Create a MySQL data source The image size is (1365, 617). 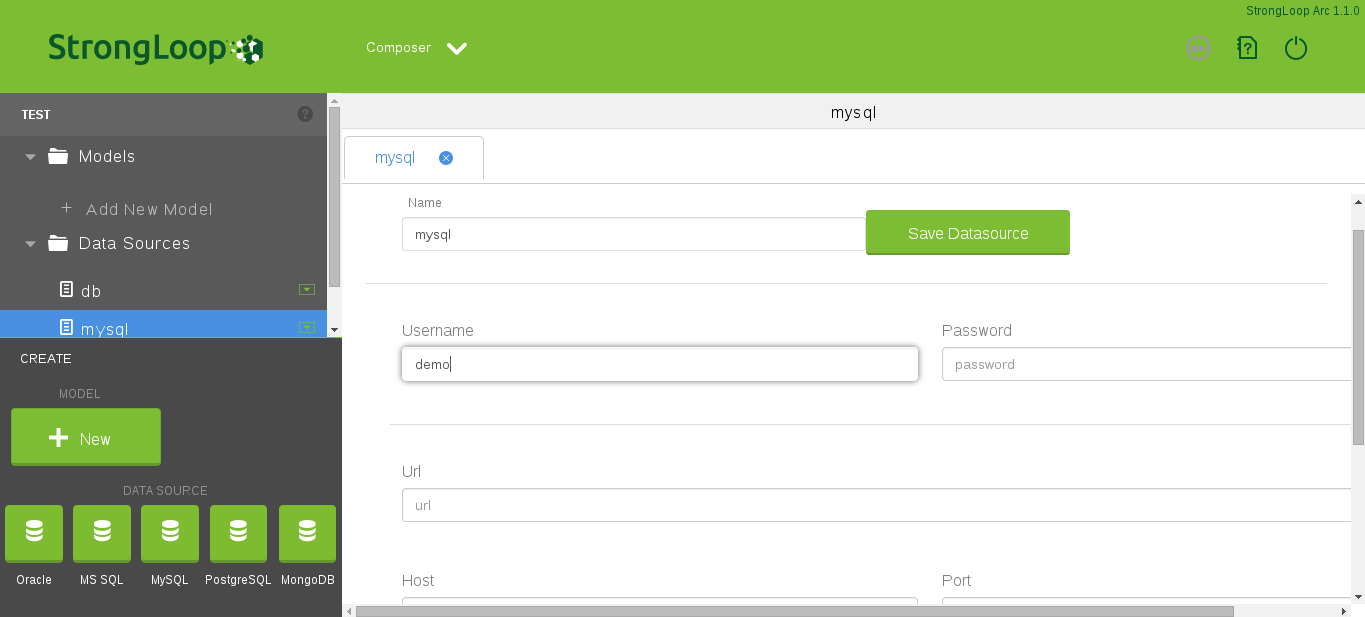click(x=170, y=533)
